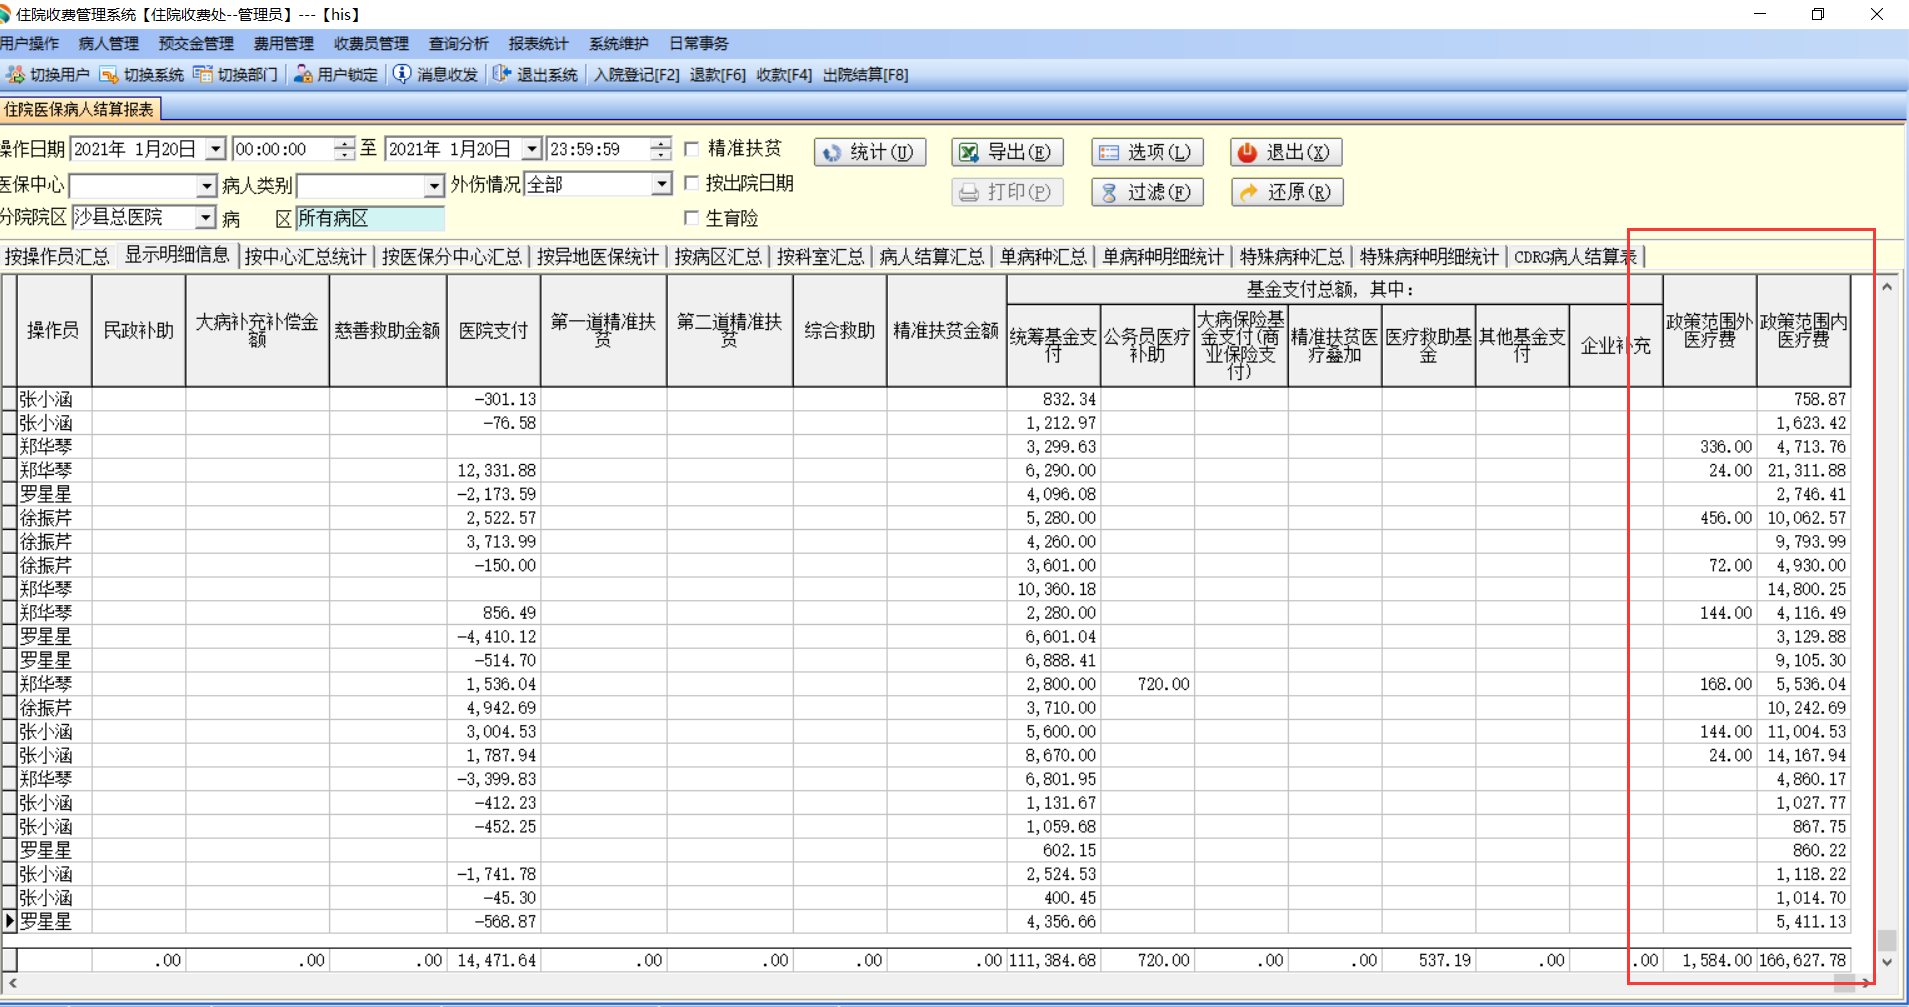1909x1007 pixels.
Task: Click the 收款[F4] toolbar button
Action: click(784, 75)
